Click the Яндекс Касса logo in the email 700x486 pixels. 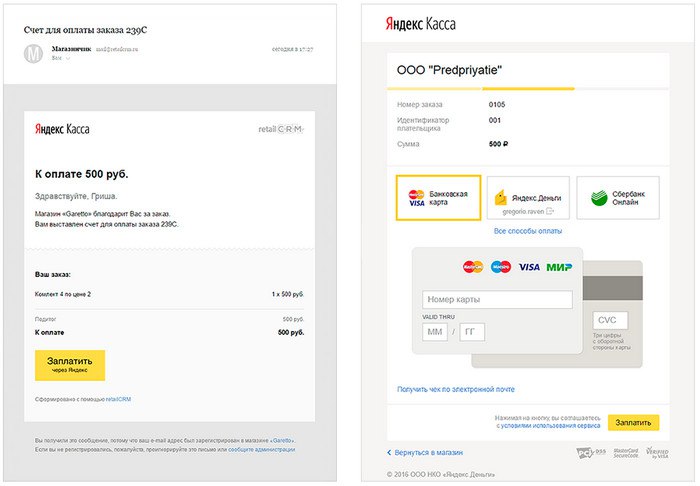(x=62, y=129)
